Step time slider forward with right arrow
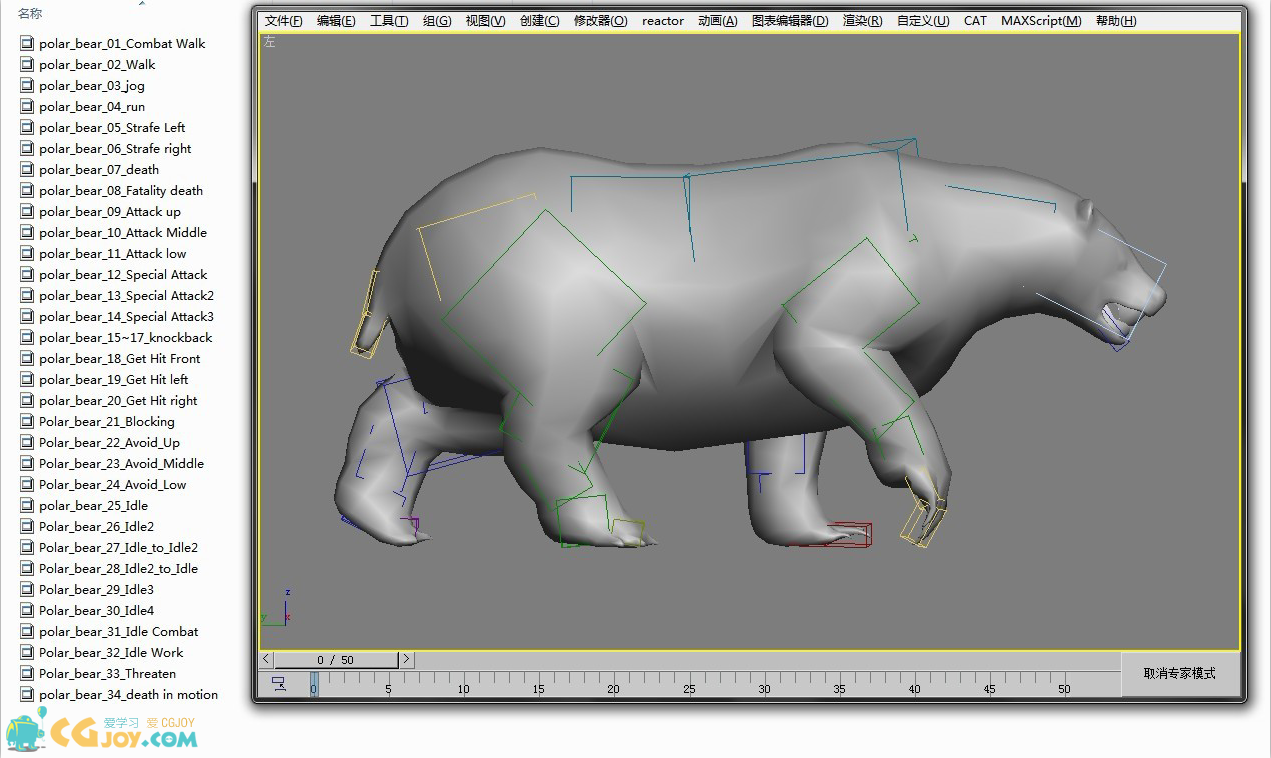 click(406, 660)
